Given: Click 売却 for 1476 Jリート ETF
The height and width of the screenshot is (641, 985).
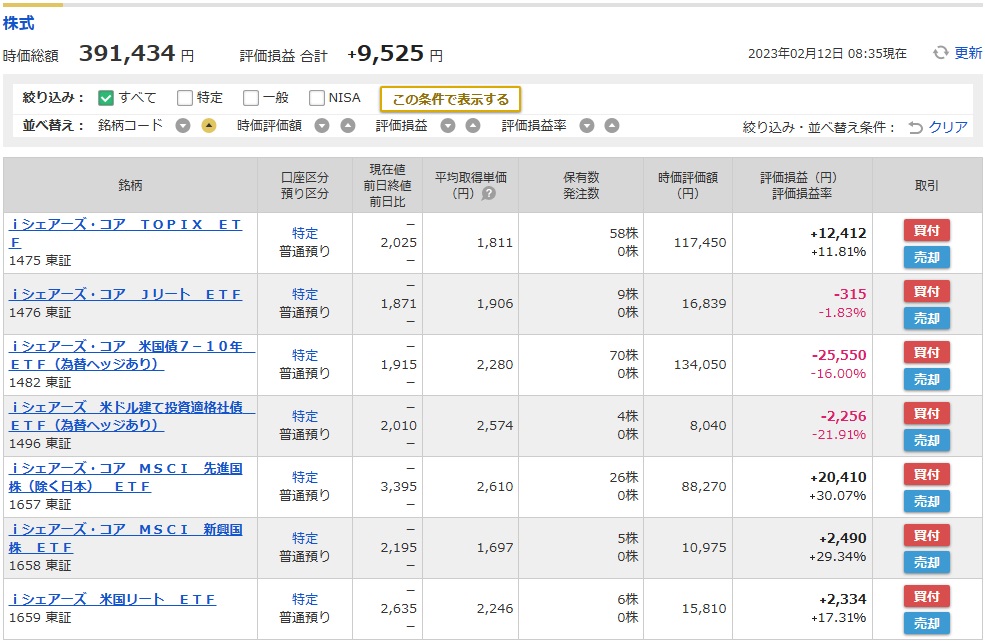Looking at the screenshot, I should (927, 318).
